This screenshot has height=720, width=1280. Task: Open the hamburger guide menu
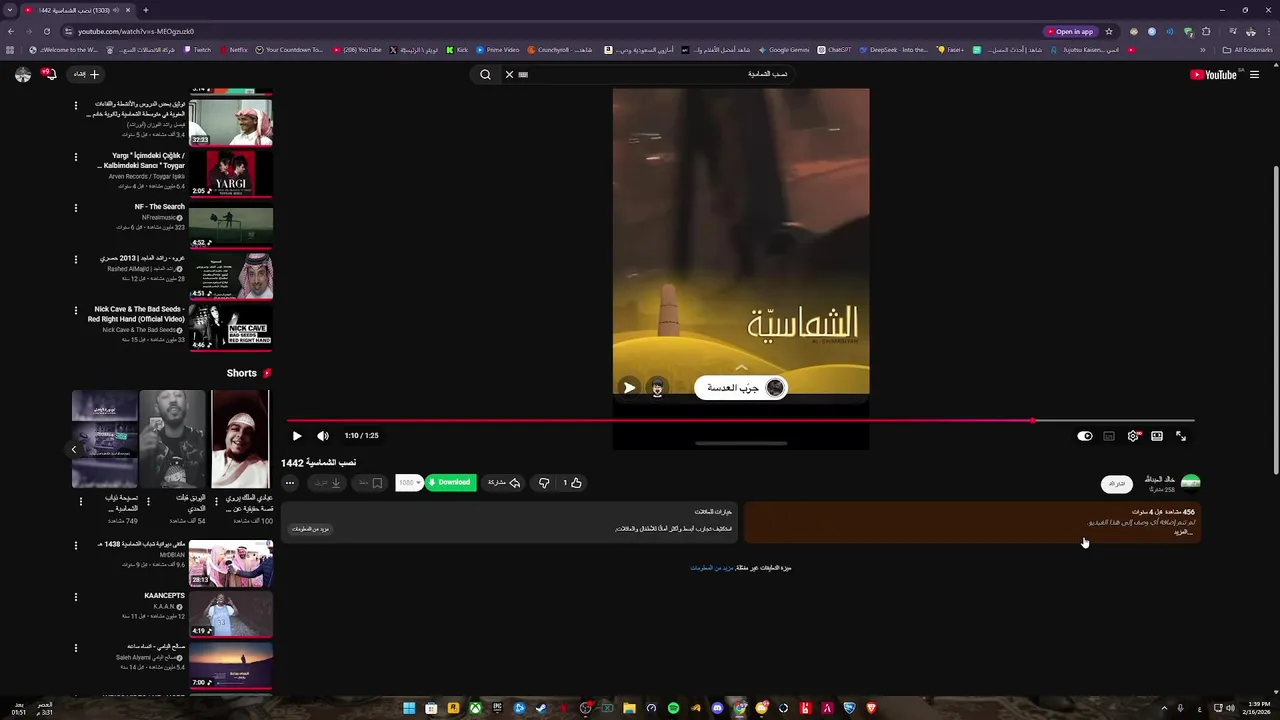point(1254,74)
